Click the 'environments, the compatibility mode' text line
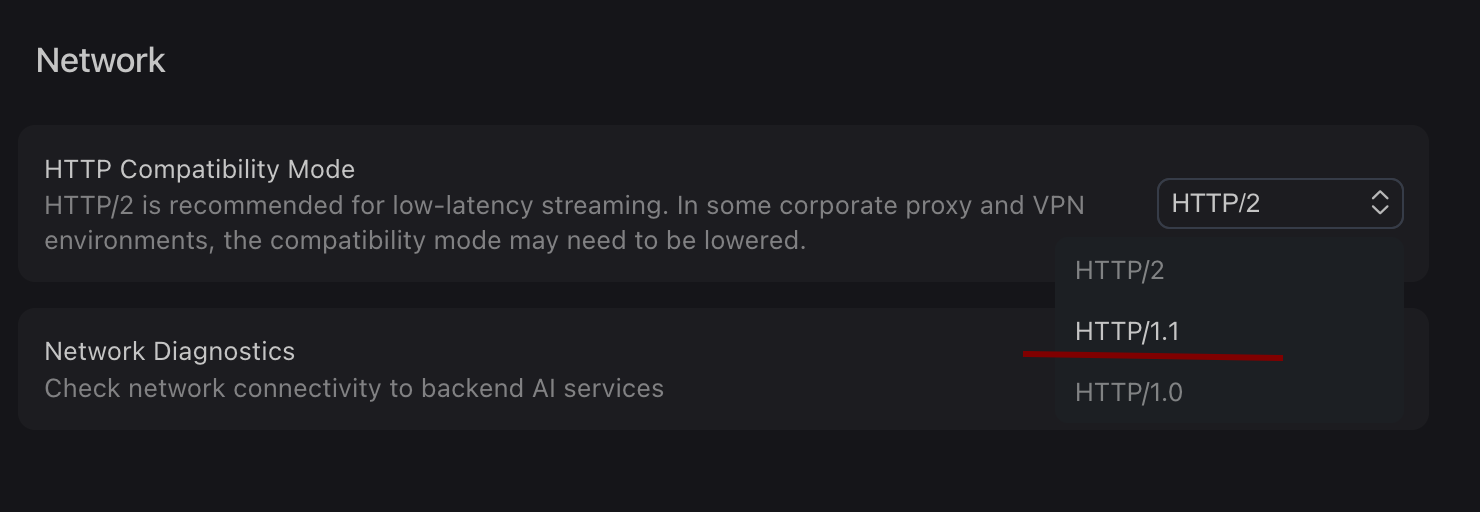This screenshot has height=512, width=1480. click(425, 241)
